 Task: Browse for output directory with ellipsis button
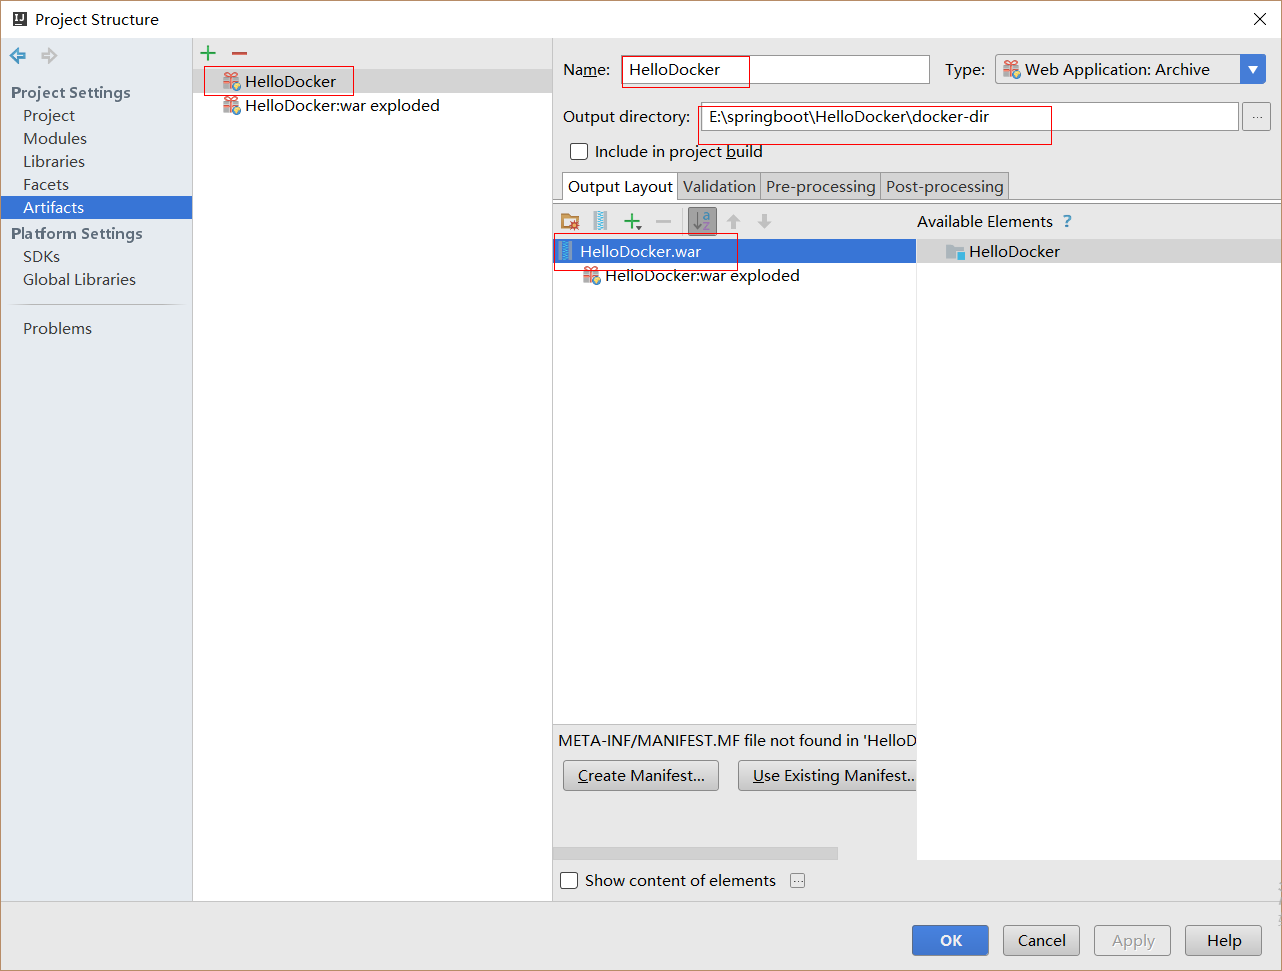pyautogui.click(x=1256, y=116)
